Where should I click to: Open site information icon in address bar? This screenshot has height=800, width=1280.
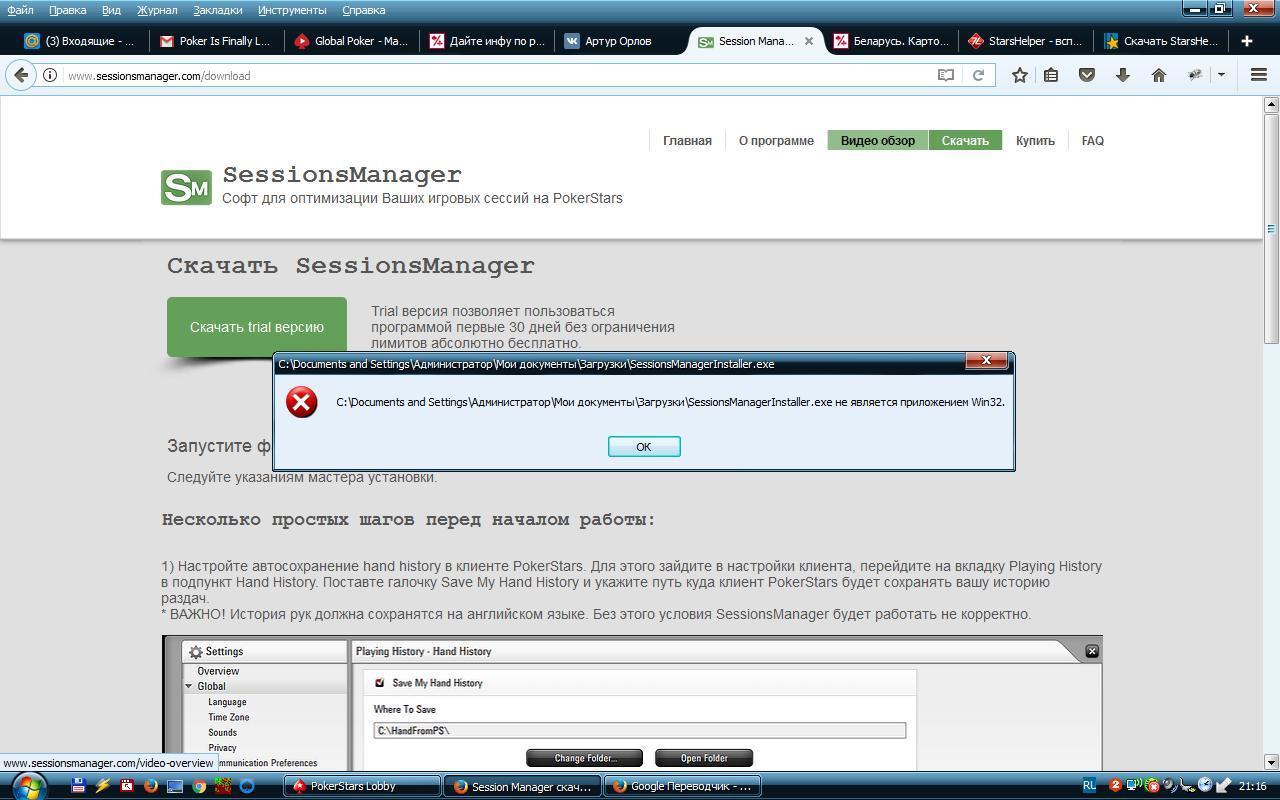tap(49, 75)
